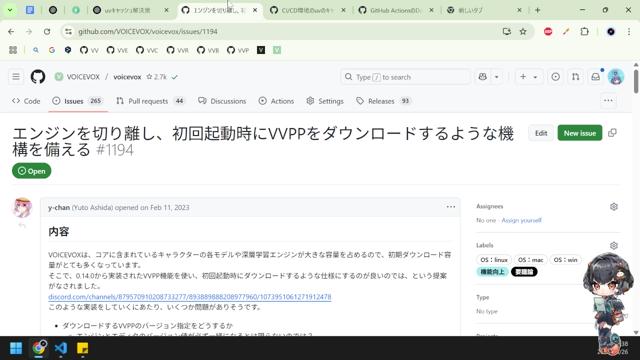The image size is (640, 360).
Task: Switch to the Code tab
Action: tap(26, 101)
